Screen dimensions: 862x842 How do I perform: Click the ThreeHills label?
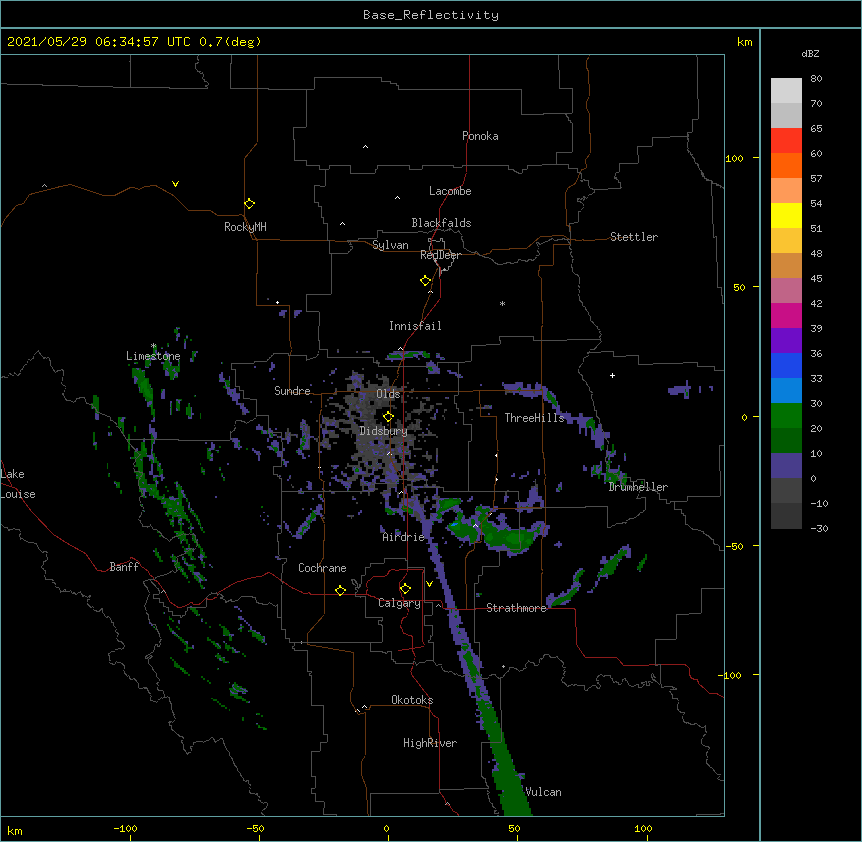[x=534, y=418]
